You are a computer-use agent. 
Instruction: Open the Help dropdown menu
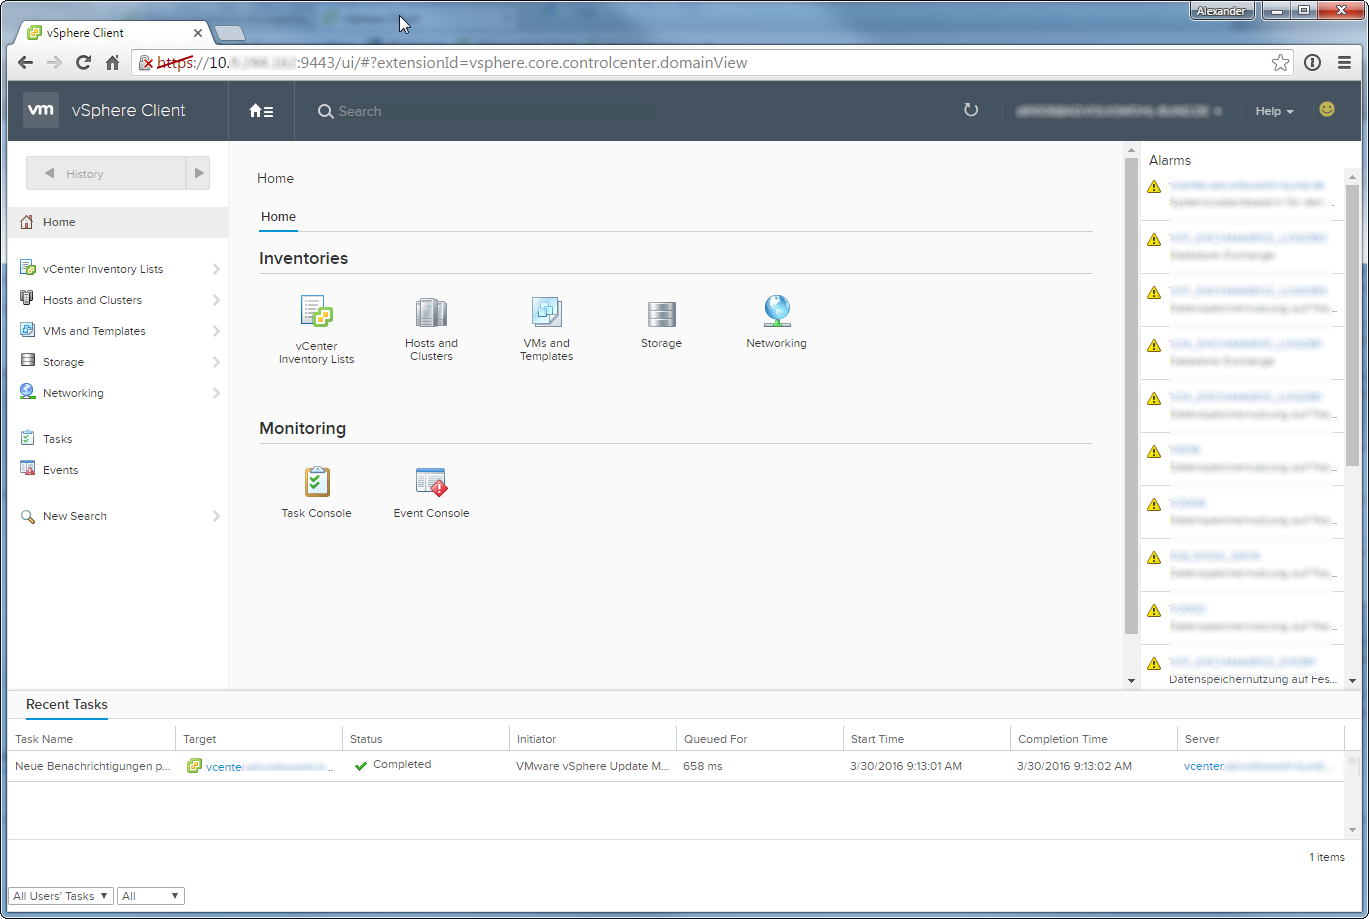(x=1274, y=111)
